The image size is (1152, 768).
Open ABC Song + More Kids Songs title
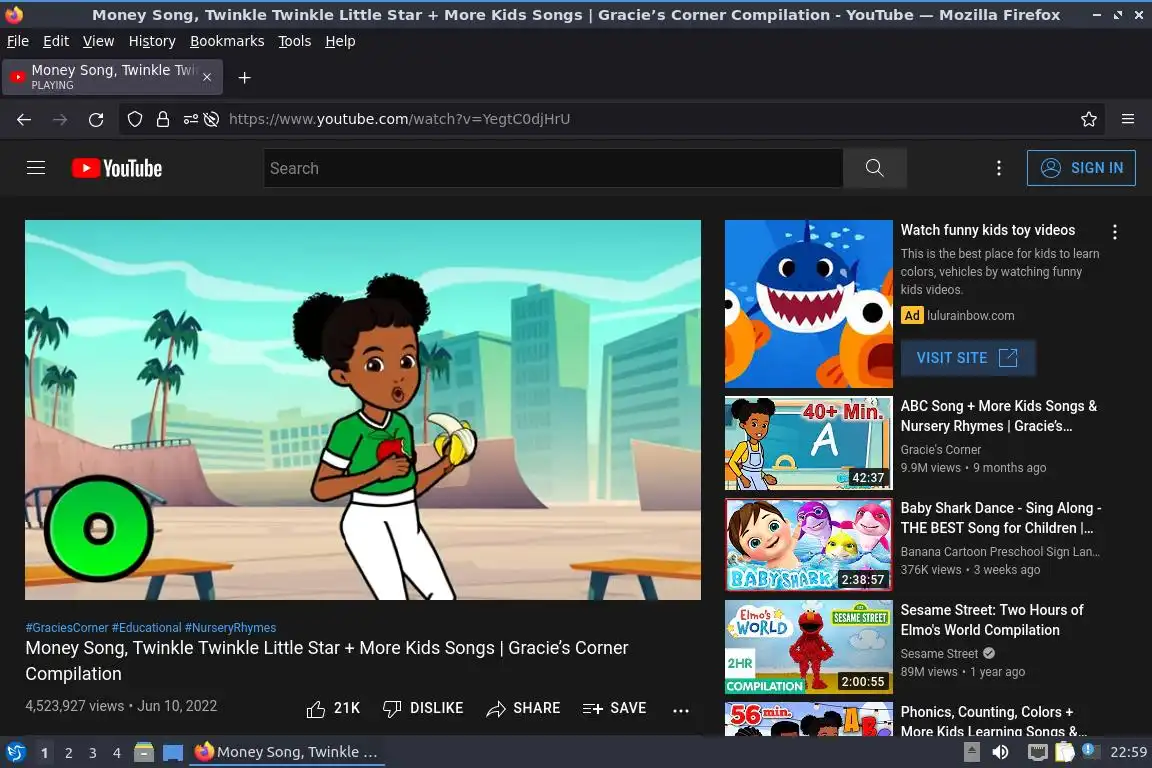(998, 416)
